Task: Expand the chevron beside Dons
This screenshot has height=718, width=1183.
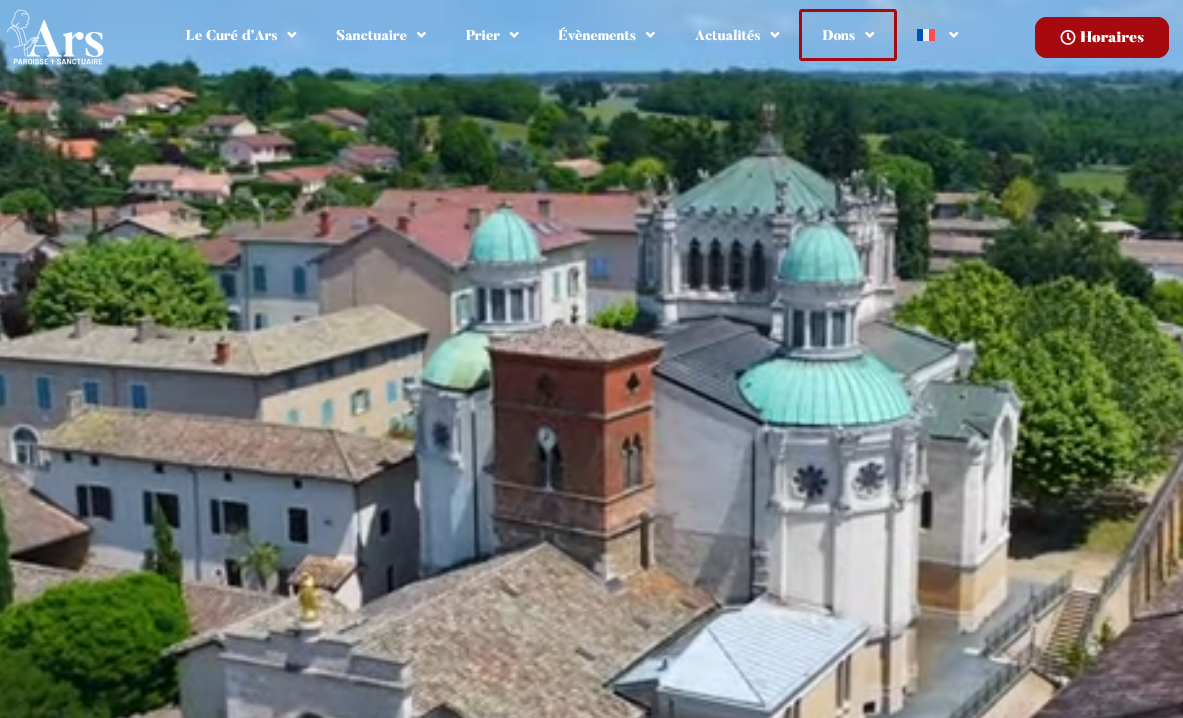Action: pos(869,35)
